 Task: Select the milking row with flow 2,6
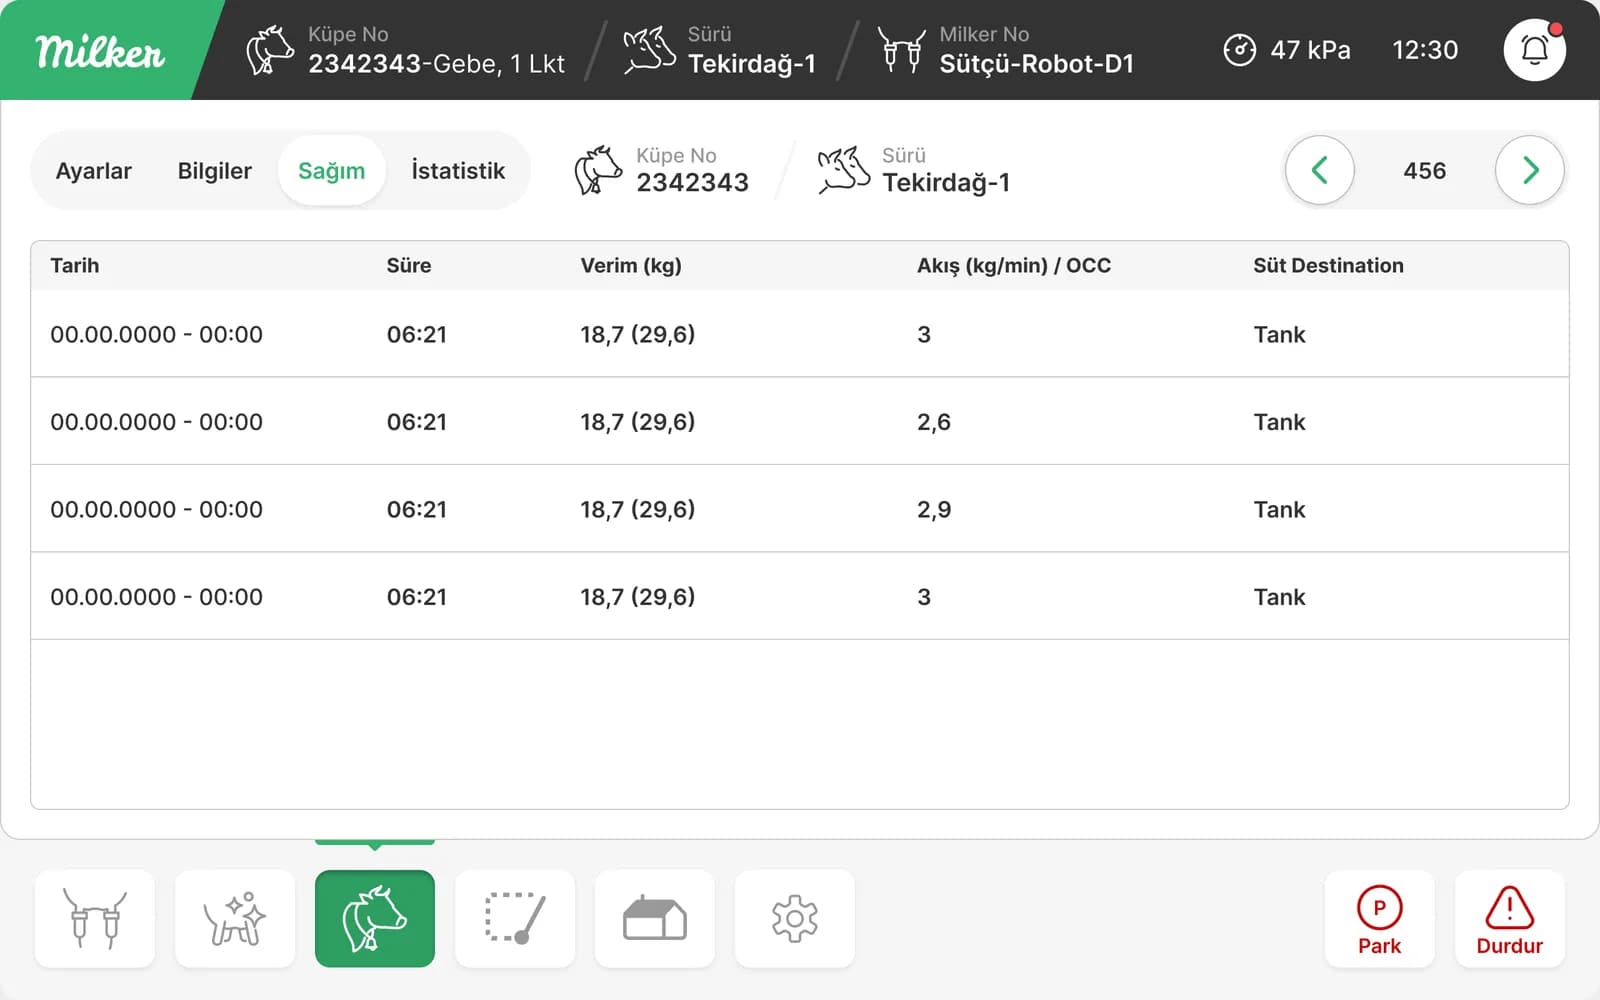click(x=800, y=421)
